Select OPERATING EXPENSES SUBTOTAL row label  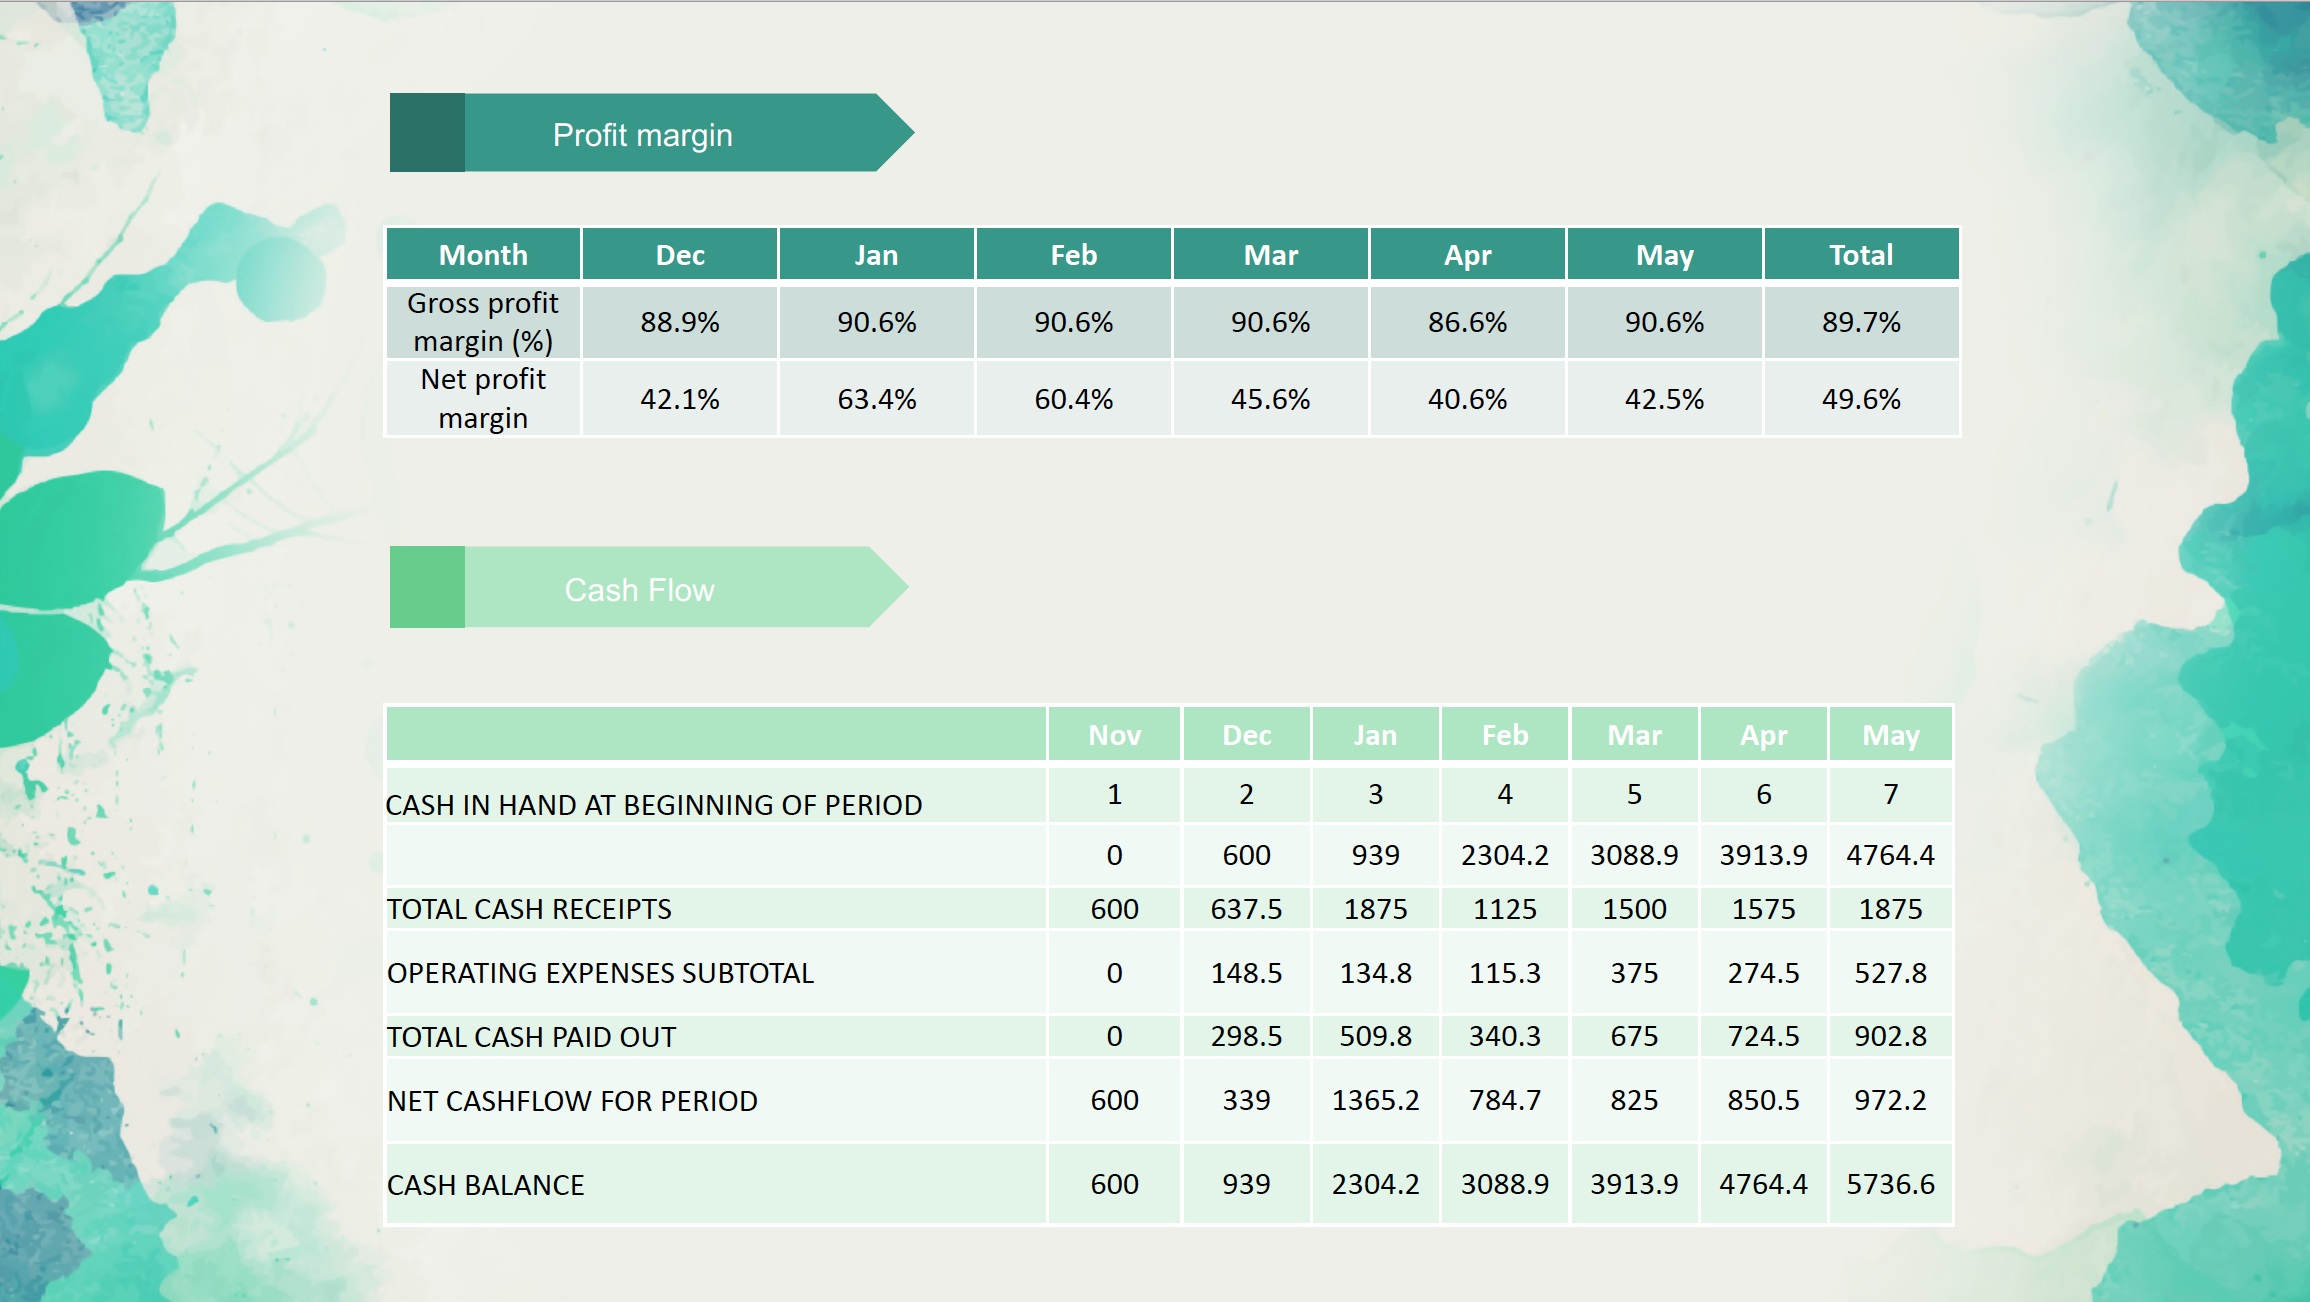pyautogui.click(x=600, y=972)
